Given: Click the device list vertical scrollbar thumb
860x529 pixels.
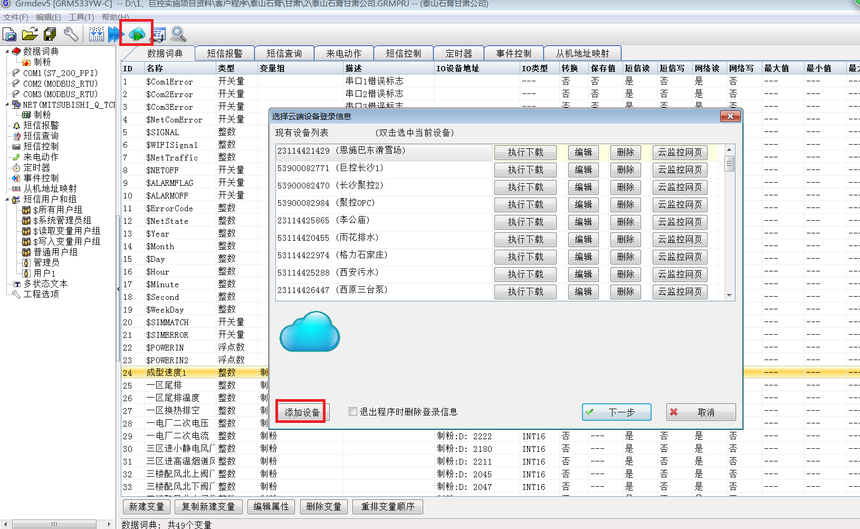Looking at the screenshot, I should point(729,163).
